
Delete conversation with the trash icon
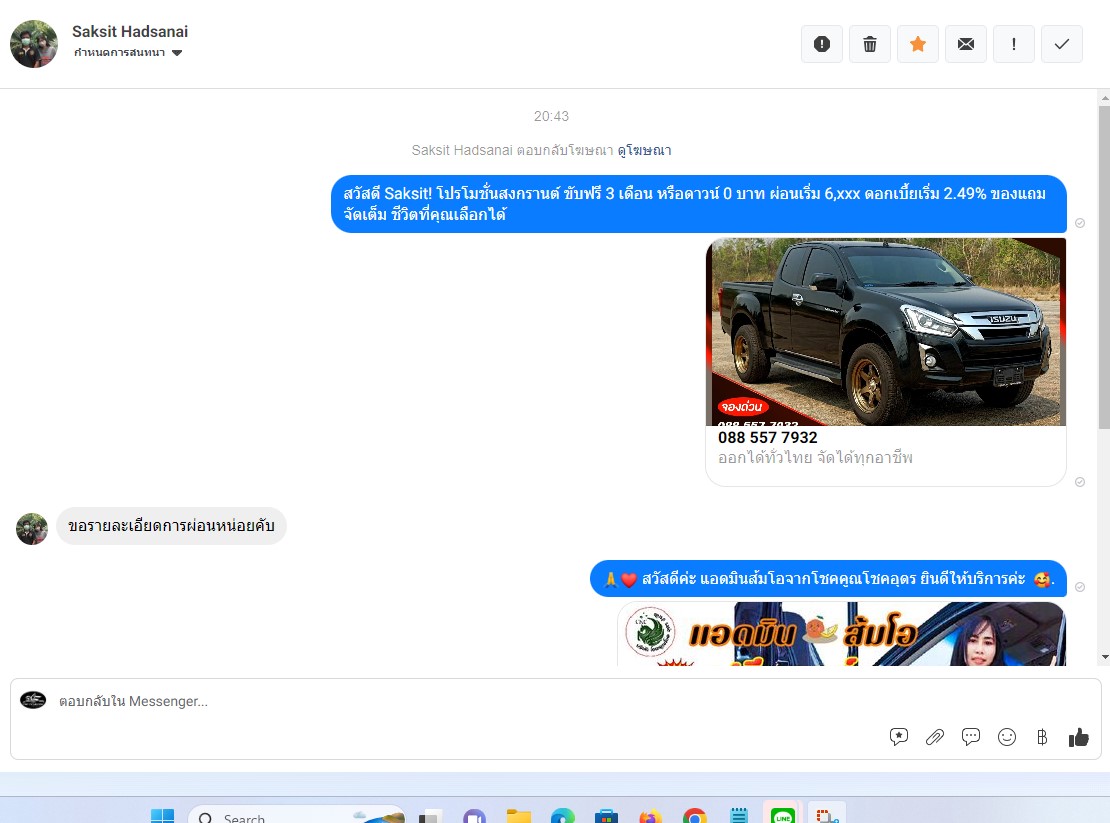click(869, 44)
